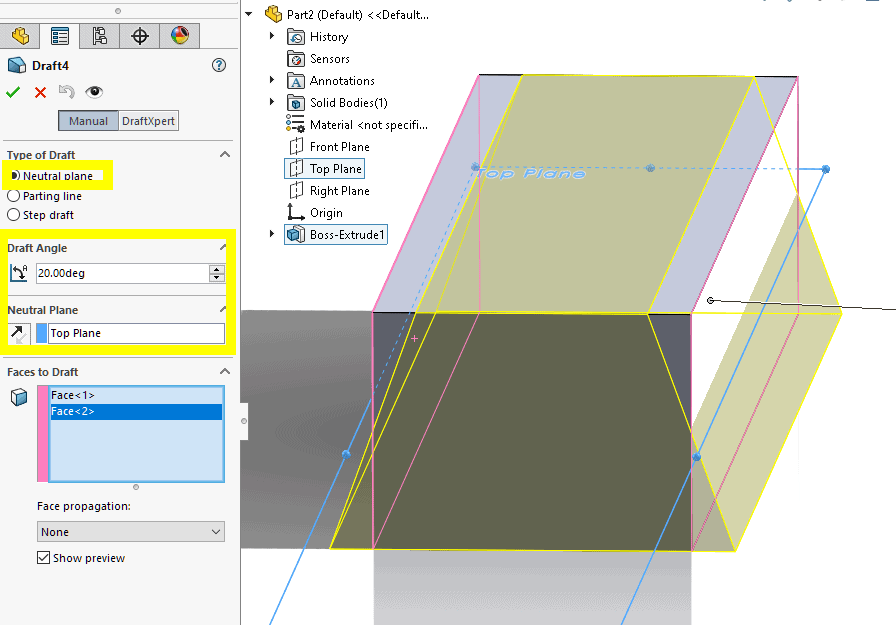
Task: Collapse the Faces to Draft section
Action: pyautogui.click(x=225, y=371)
